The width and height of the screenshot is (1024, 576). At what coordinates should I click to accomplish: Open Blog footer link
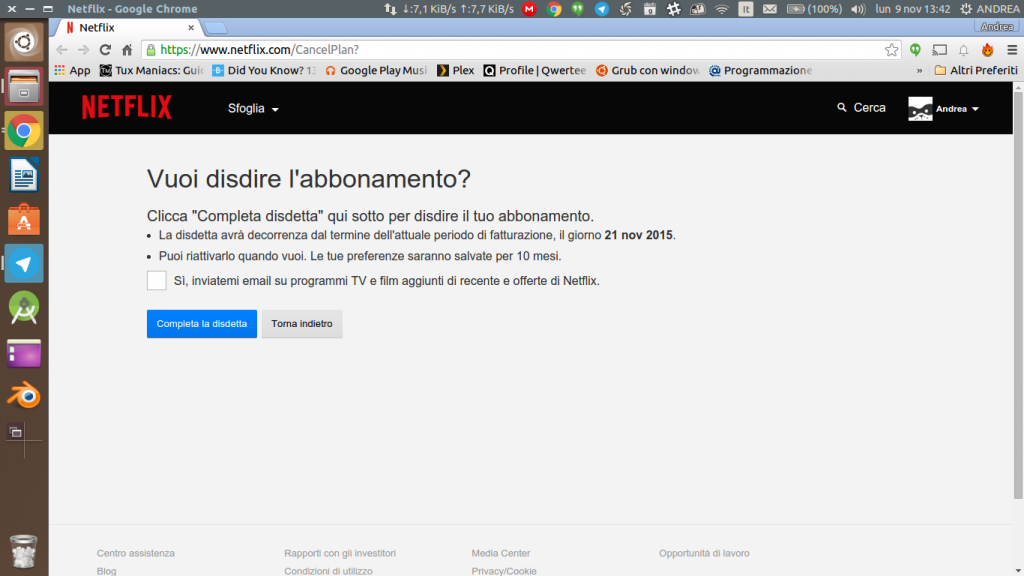pyautogui.click(x=106, y=571)
